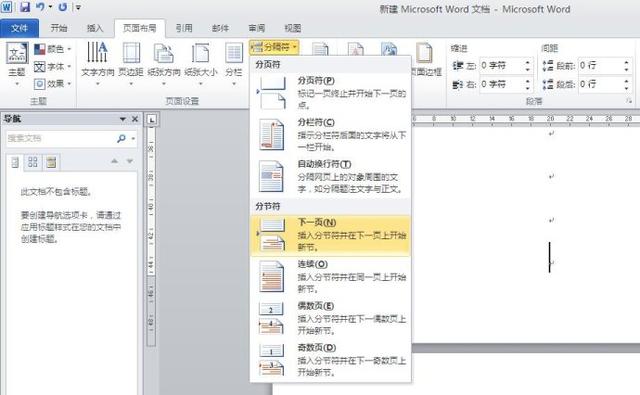The width and height of the screenshot is (640, 395).
Task: Click the 纸张大小 paper size icon
Action: pos(200,54)
